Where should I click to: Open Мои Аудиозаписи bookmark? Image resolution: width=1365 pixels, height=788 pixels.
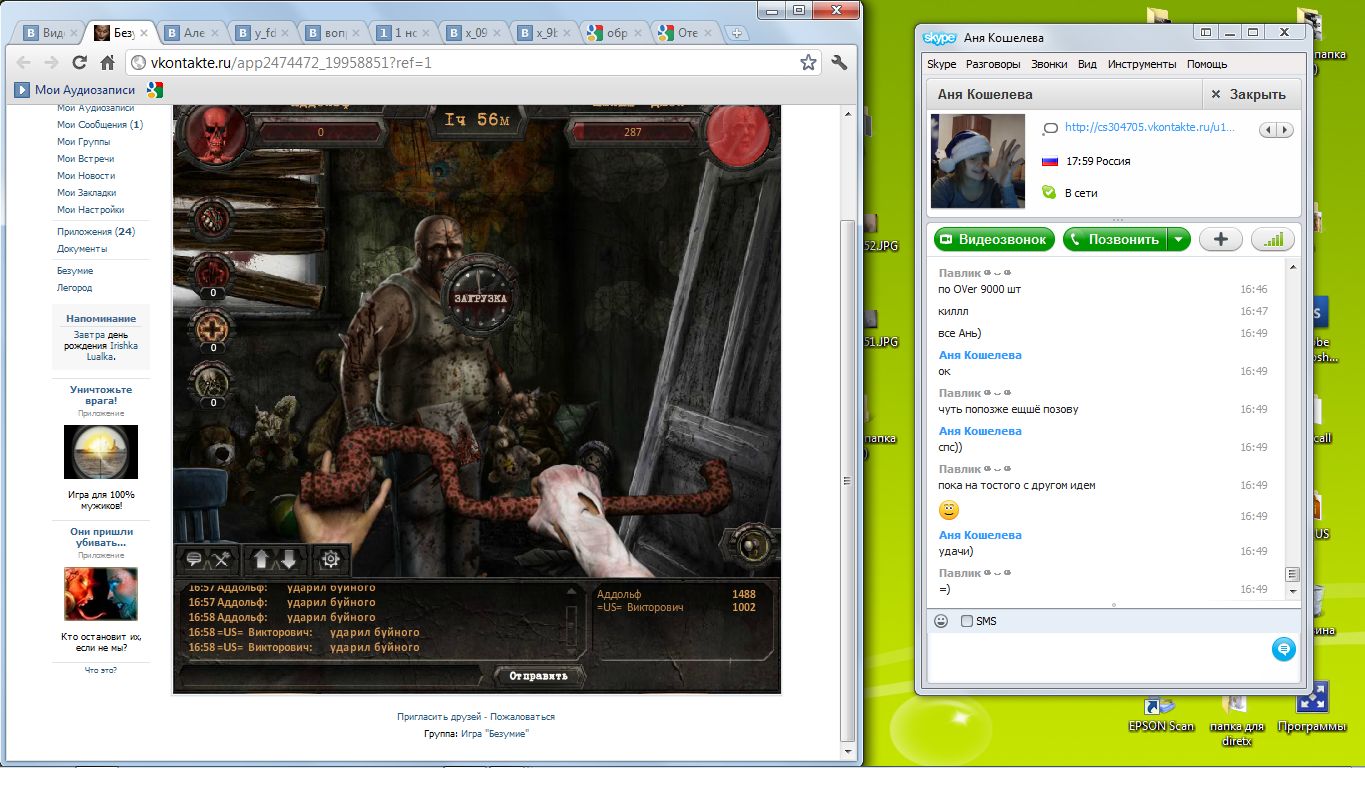pos(74,90)
